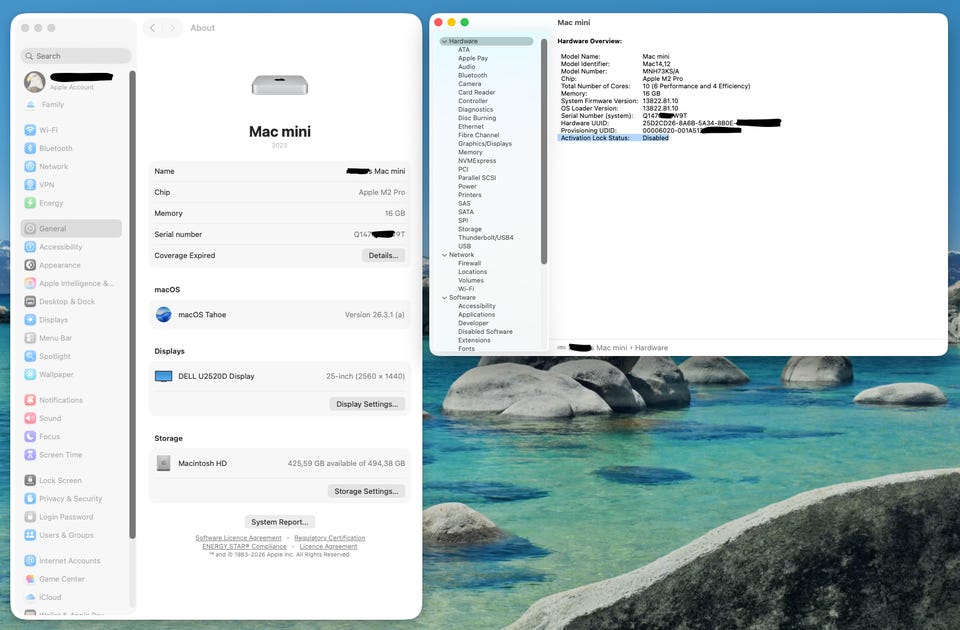This screenshot has height=630, width=960.
Task: Click the System Report button
Action: tap(280, 522)
